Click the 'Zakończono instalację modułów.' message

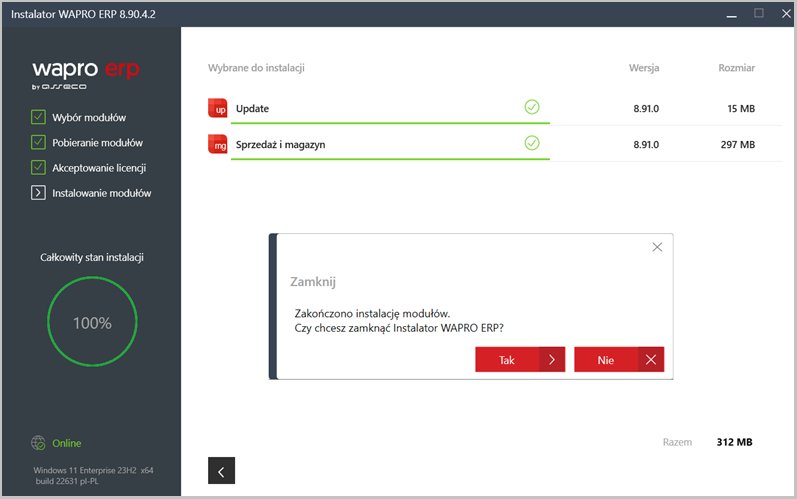click(x=372, y=314)
